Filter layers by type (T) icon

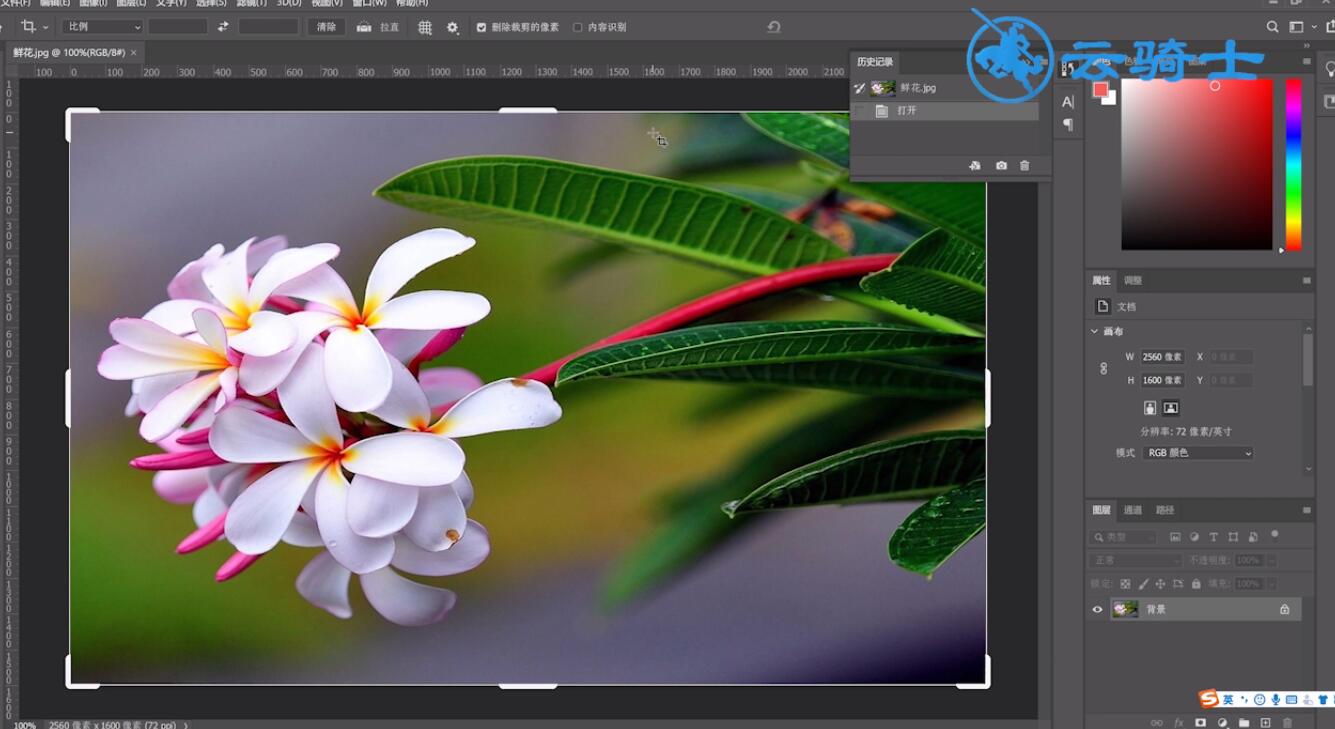point(1214,537)
